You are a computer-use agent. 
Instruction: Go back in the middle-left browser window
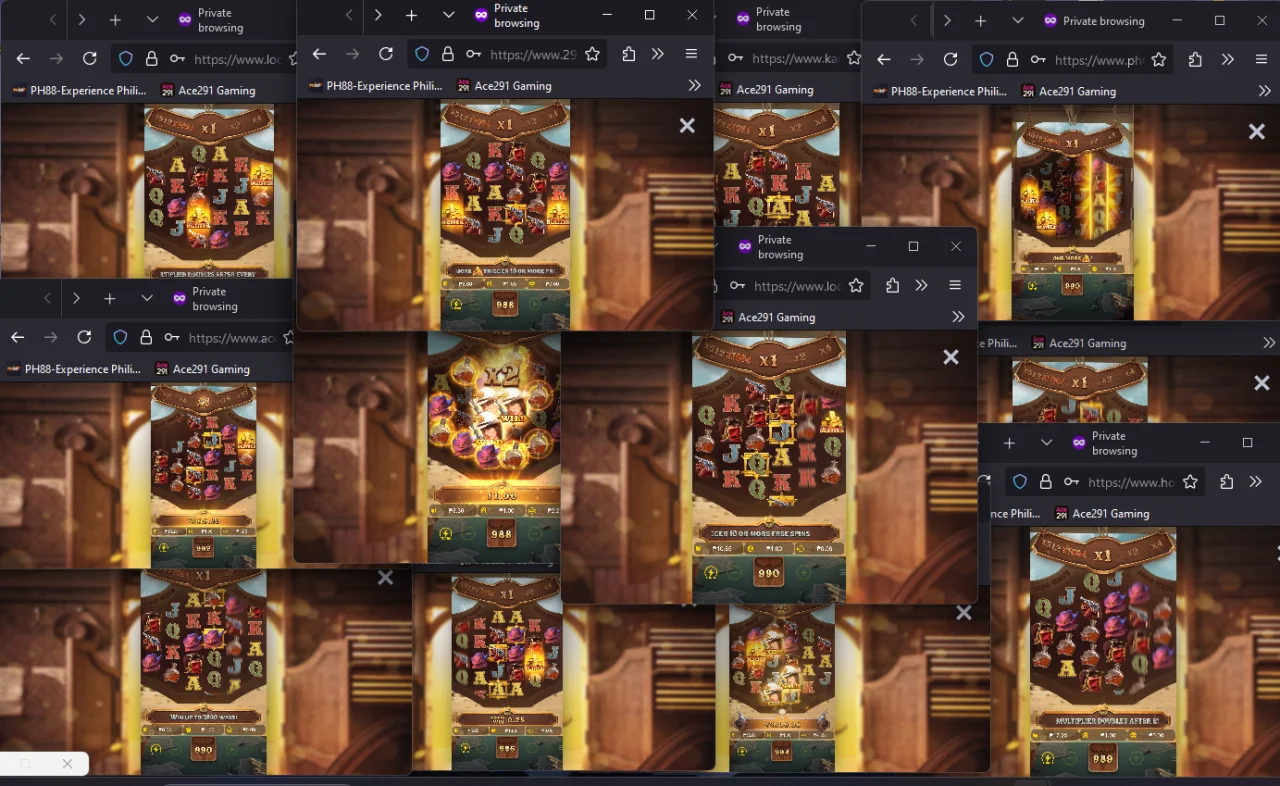click(x=17, y=337)
